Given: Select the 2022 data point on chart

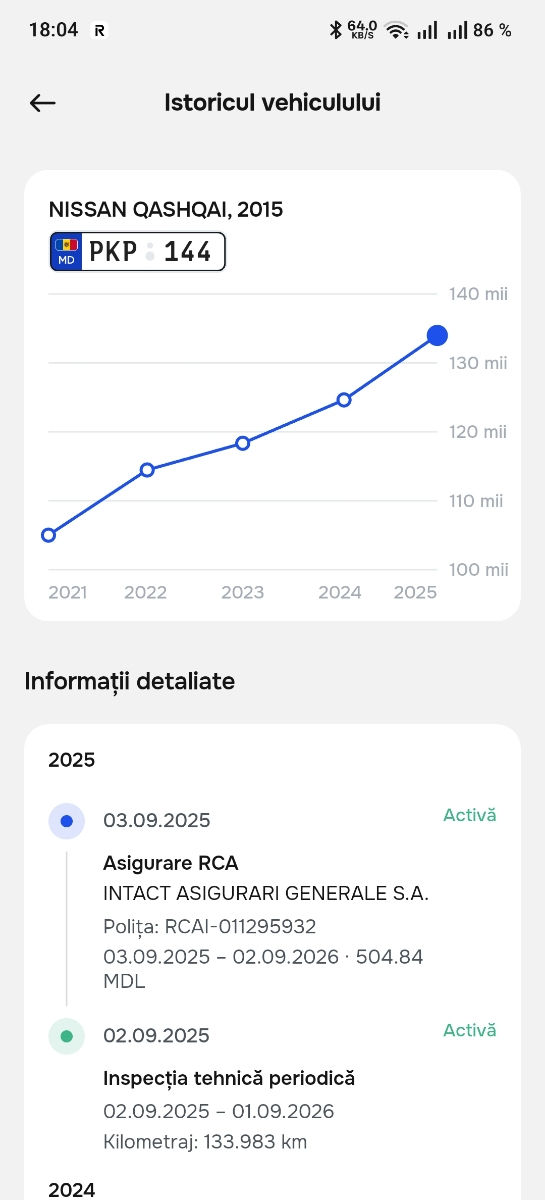Looking at the screenshot, I should coord(147,469).
